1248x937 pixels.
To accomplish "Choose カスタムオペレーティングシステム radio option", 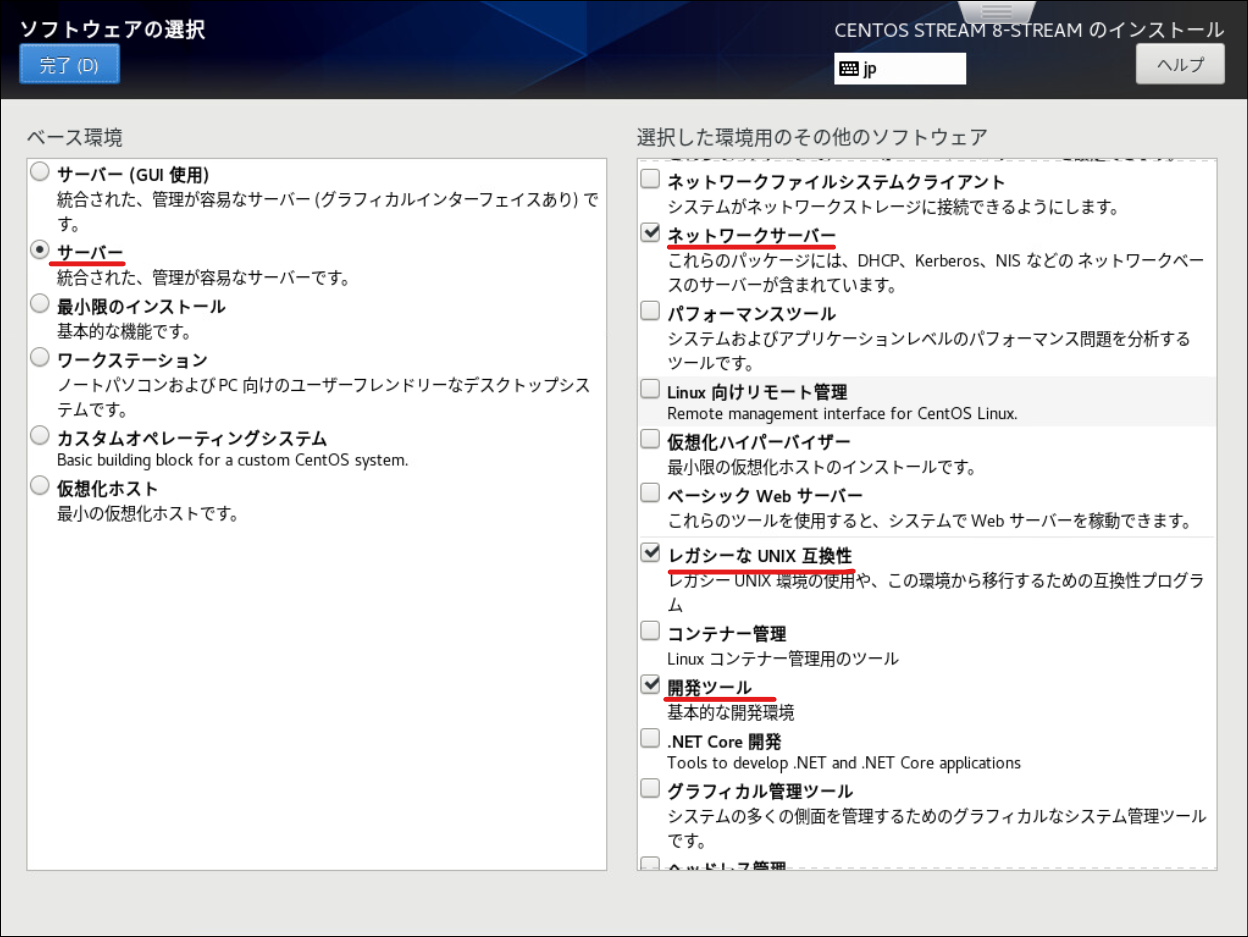I will pos(40,436).
